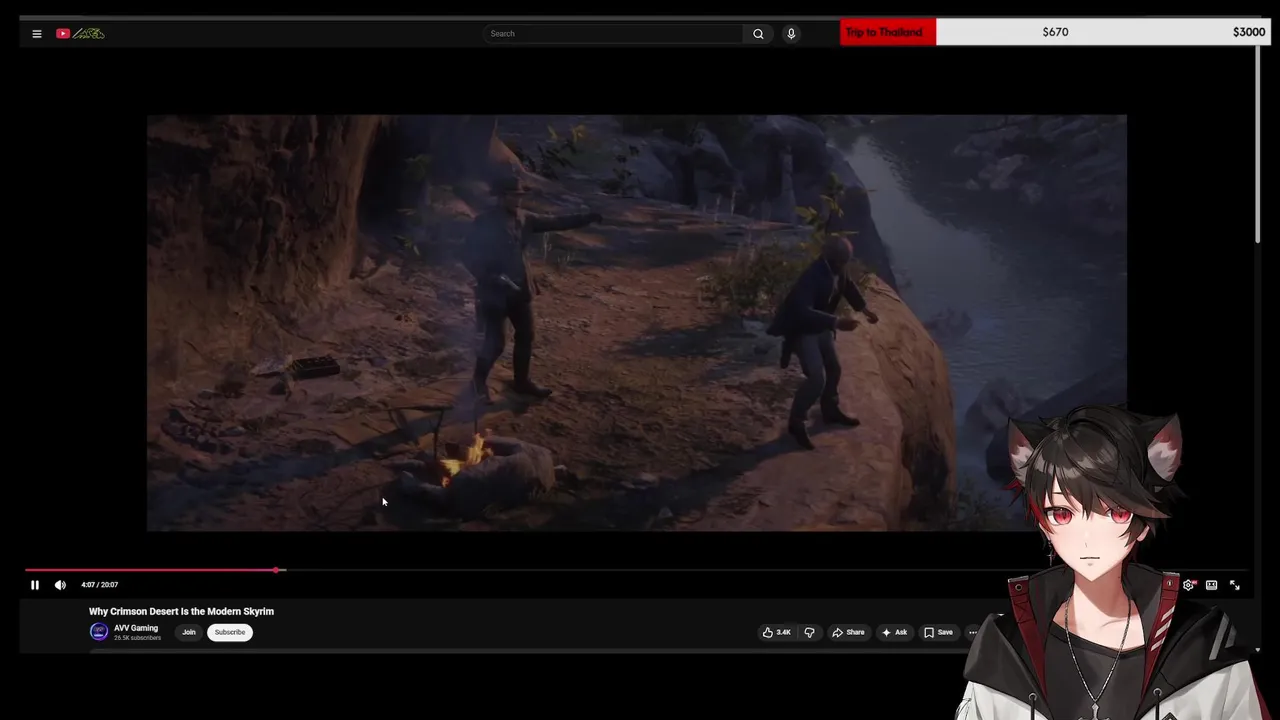Image resolution: width=1280 pixels, height=720 pixels.
Task: Click the search magnifier button
Action: (x=758, y=33)
